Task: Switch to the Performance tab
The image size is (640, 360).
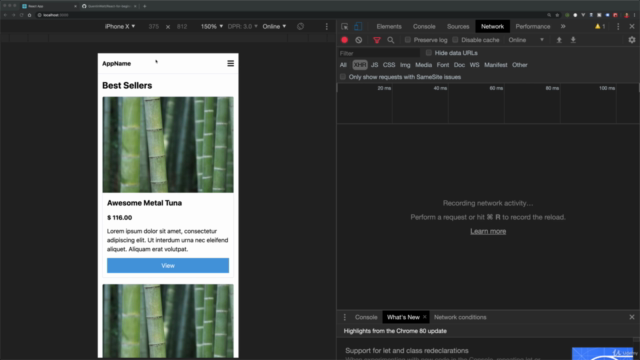Action: click(533, 27)
